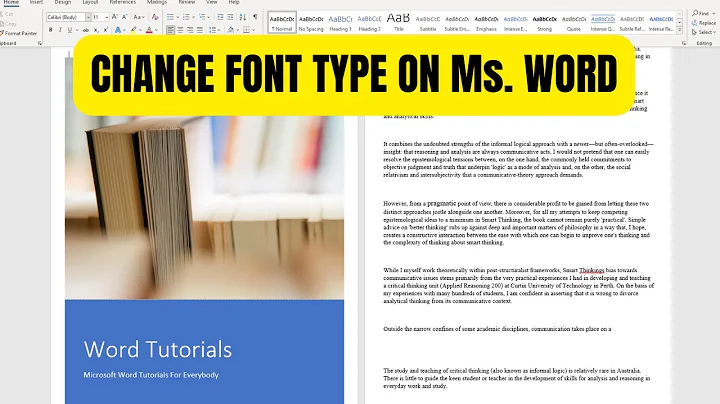Open the change case dropdown

[x=138, y=17]
